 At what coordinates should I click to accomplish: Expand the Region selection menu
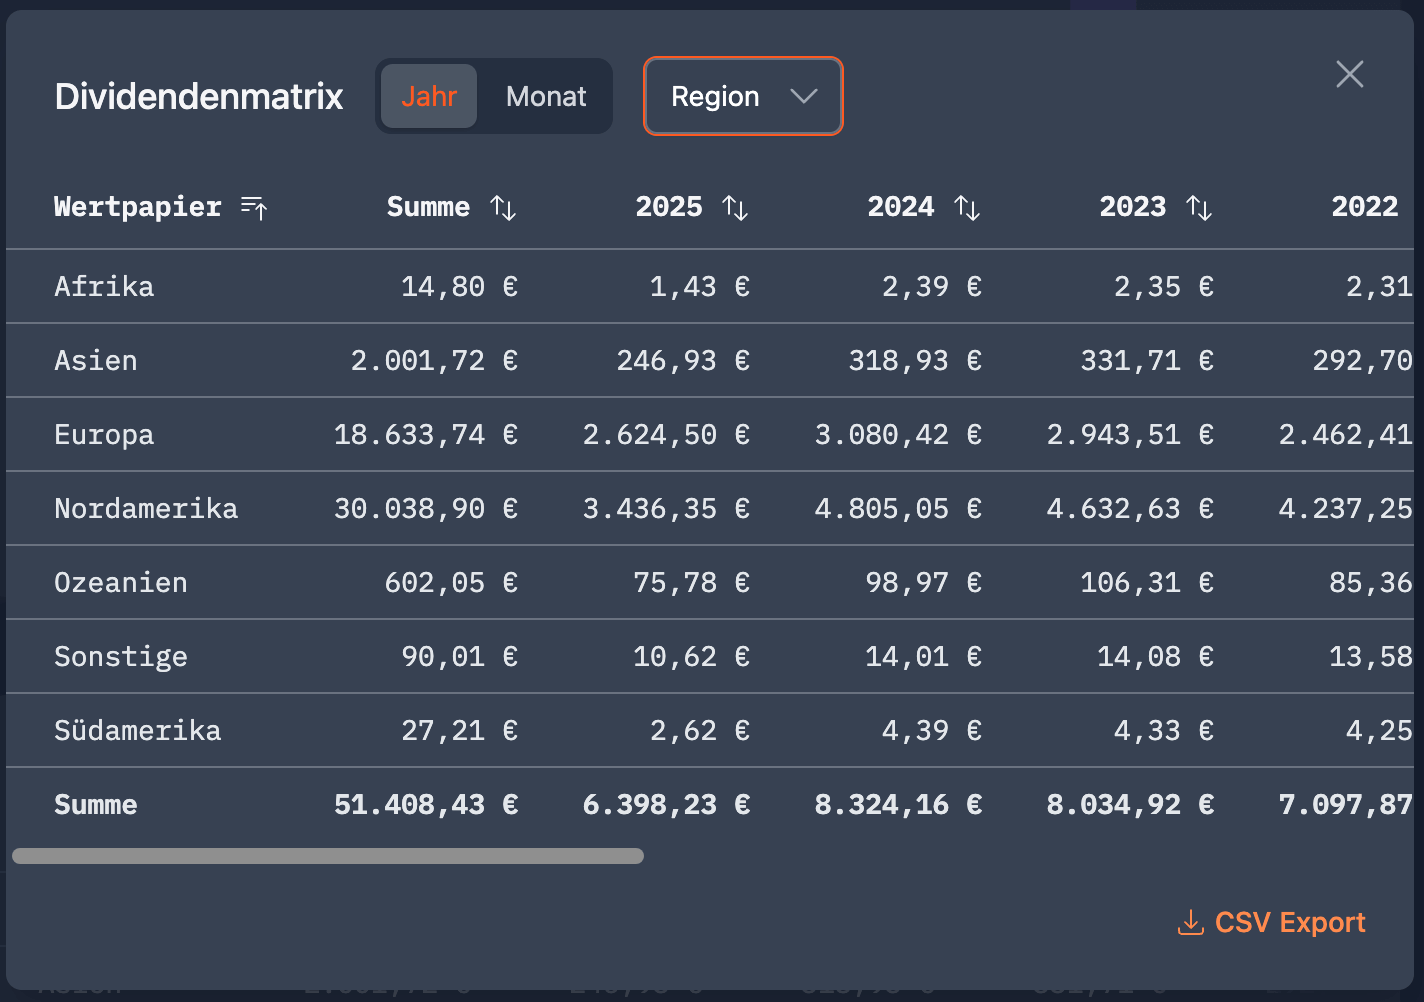(743, 96)
